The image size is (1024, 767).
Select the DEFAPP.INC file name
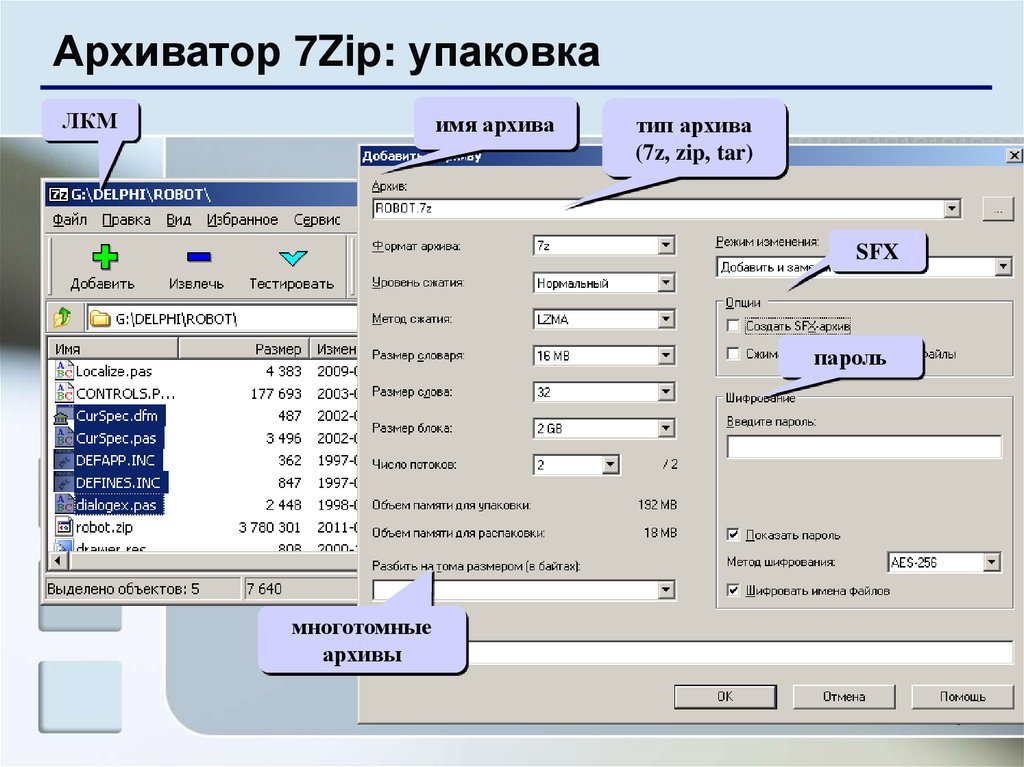click(115, 461)
